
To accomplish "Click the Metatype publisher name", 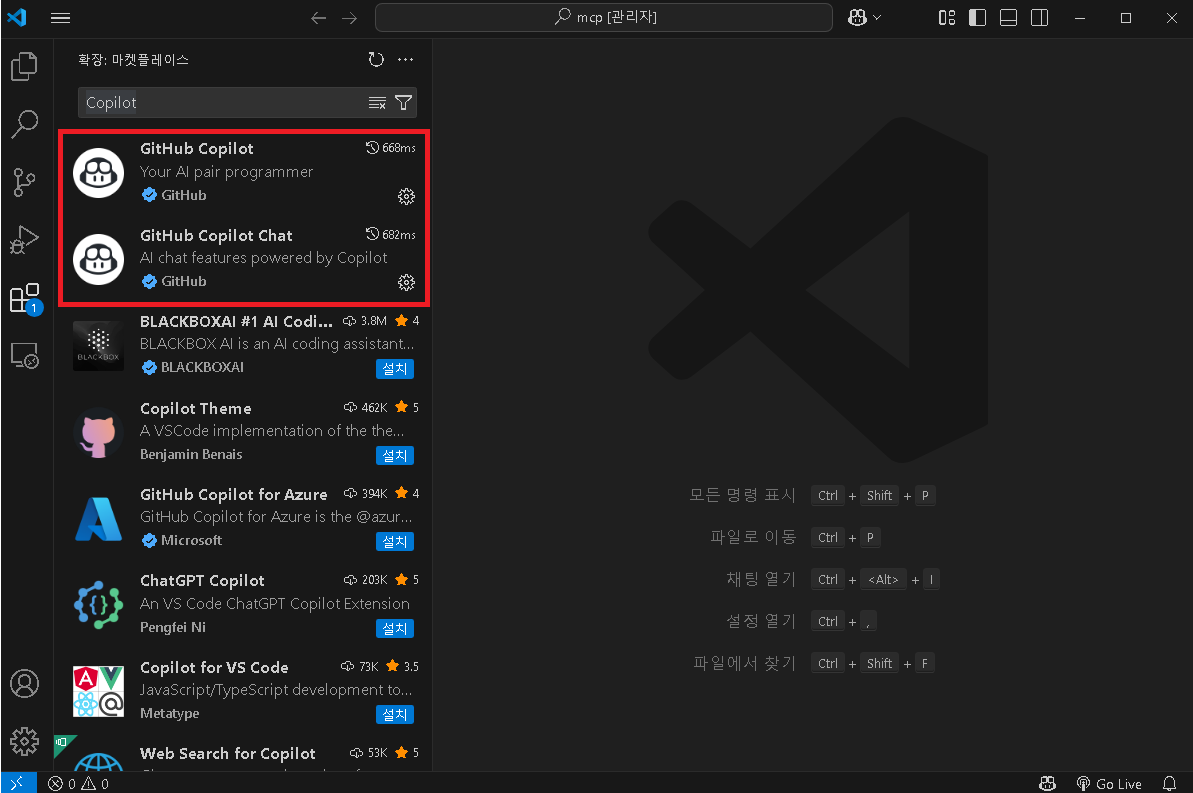I will click(170, 713).
